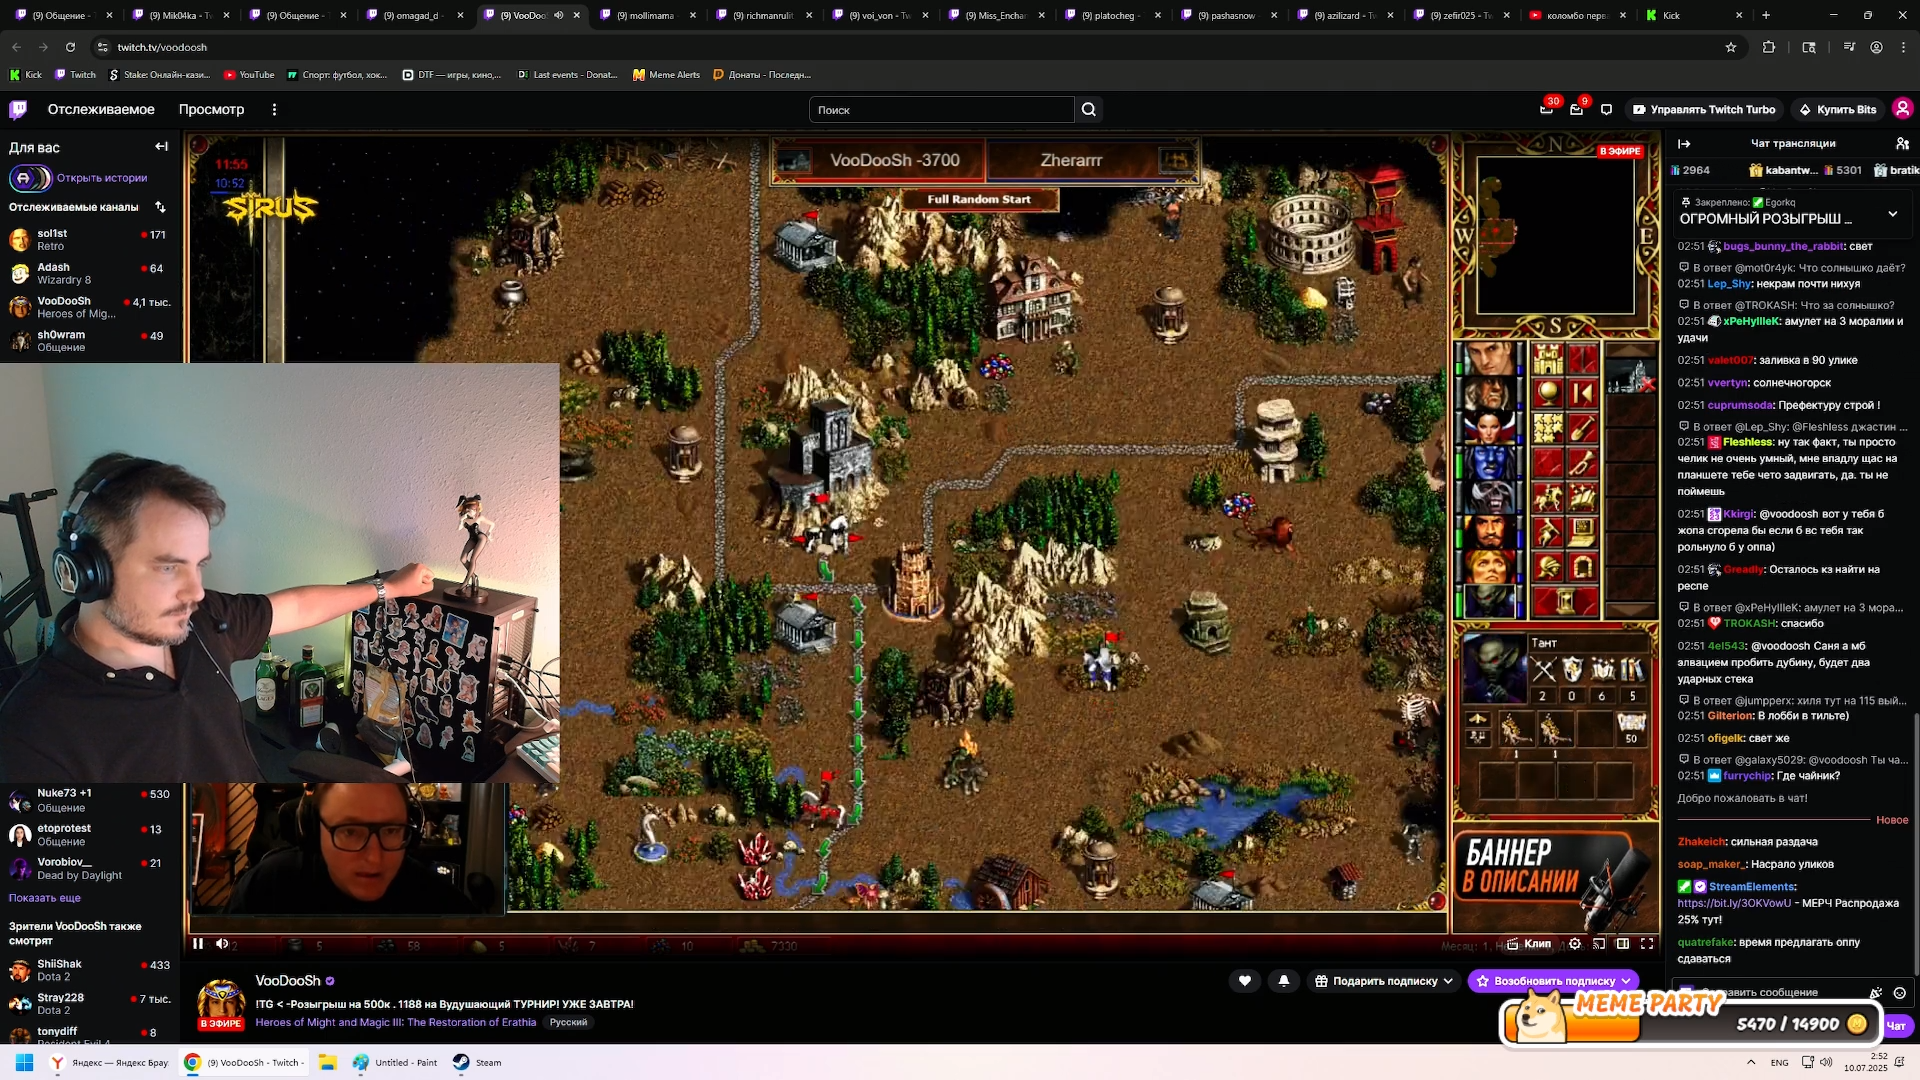Open emote picker in chat input

coord(1899,993)
